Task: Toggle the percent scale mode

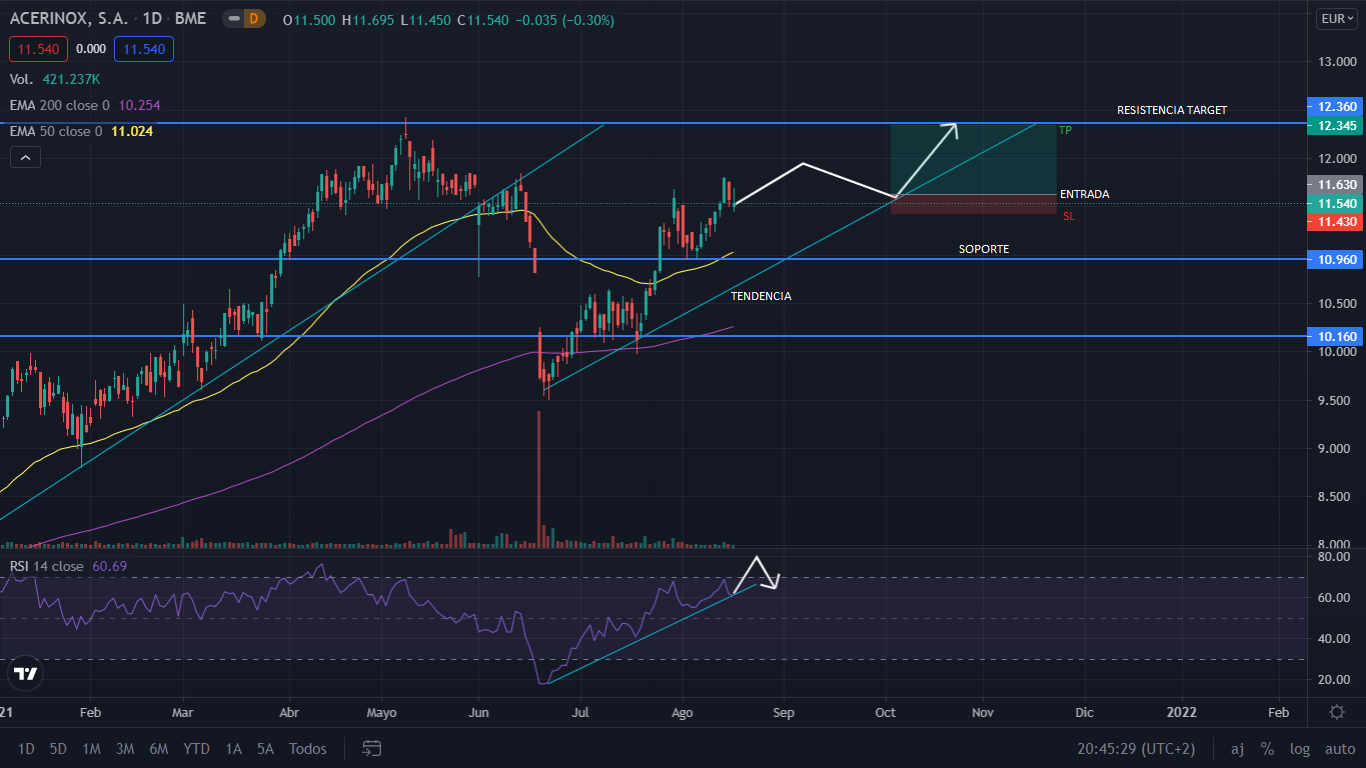Action: click(x=1267, y=749)
